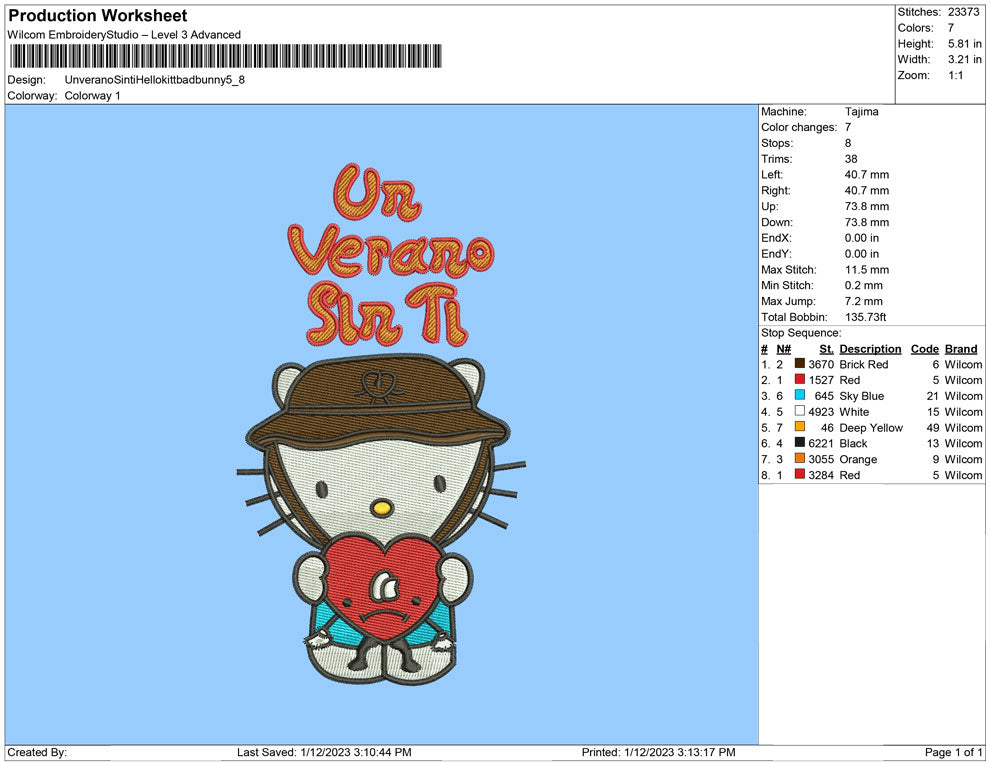The width and height of the screenshot is (990, 762).
Task: Click the barcode at the top
Action: [225, 56]
